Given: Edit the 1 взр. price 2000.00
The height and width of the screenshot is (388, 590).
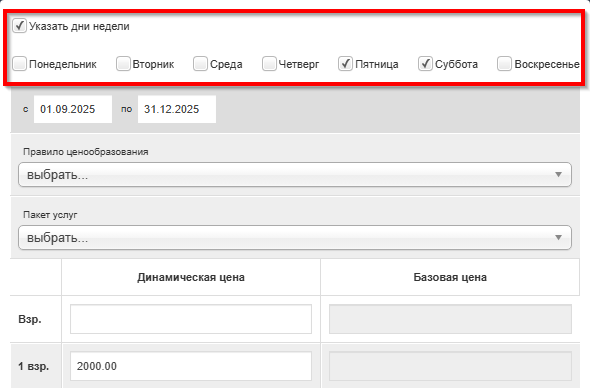Looking at the screenshot, I should tap(191, 366).
